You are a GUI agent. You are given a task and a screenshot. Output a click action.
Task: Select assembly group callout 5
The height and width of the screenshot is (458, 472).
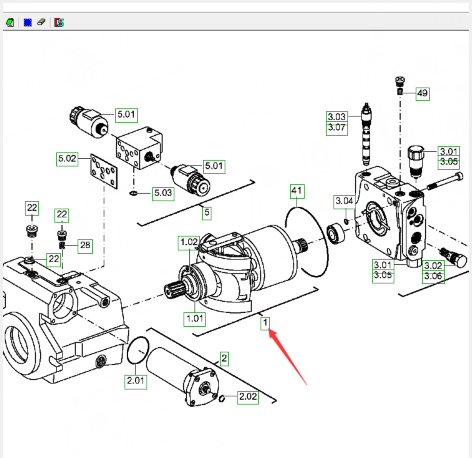pos(207,213)
